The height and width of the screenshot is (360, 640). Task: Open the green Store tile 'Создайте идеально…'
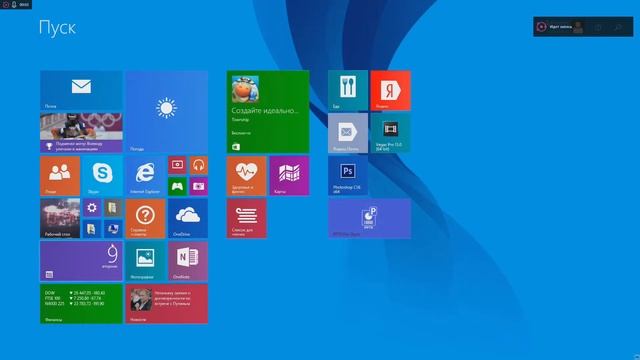[268, 112]
